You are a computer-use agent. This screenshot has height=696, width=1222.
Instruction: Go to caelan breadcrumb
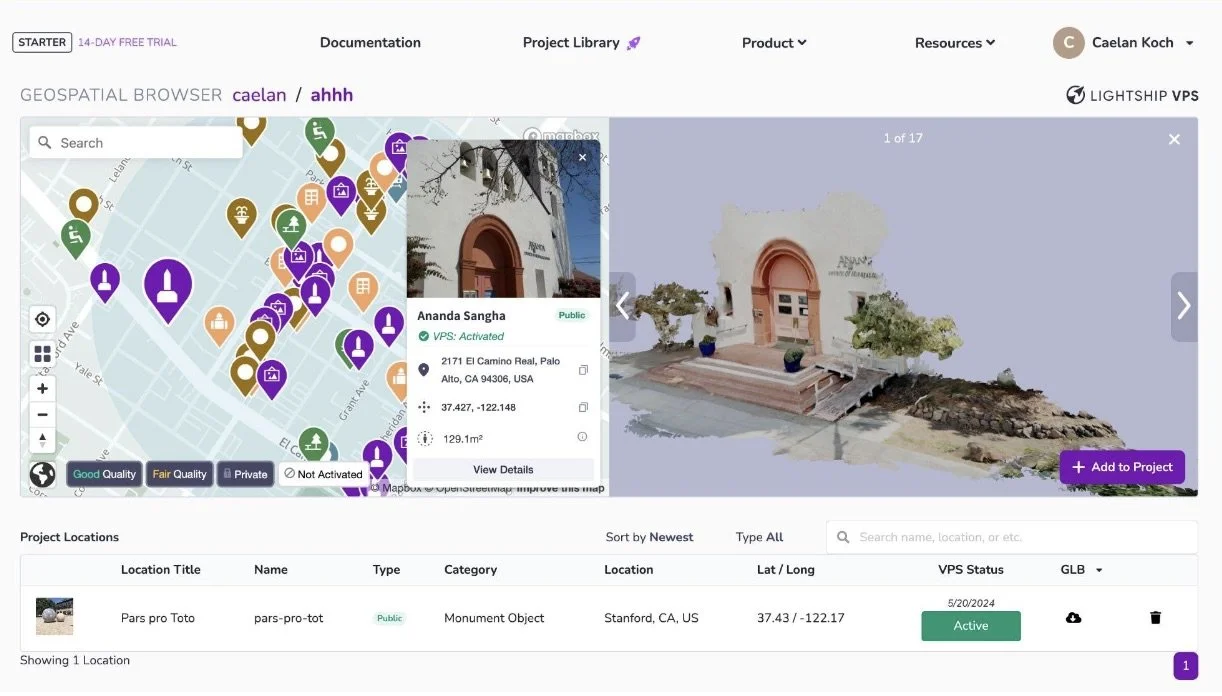click(x=259, y=95)
